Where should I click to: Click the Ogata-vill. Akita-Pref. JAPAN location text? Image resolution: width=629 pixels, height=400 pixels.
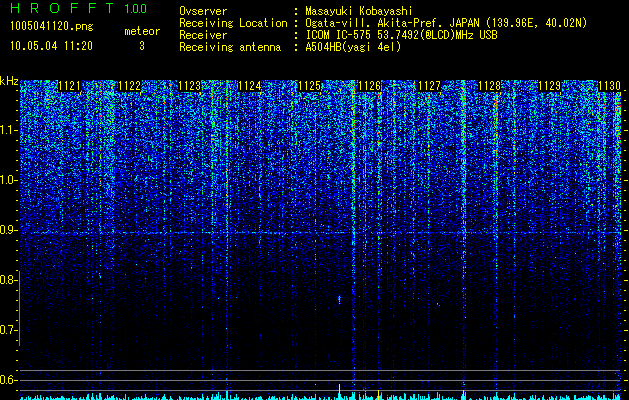pos(446,23)
